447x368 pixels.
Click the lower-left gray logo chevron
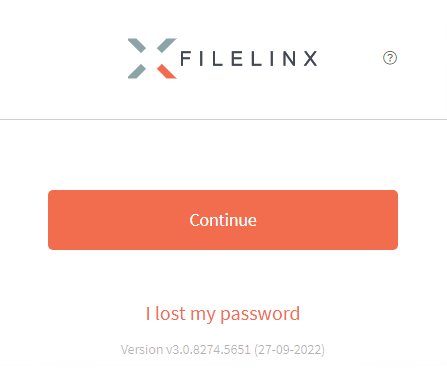point(137,71)
